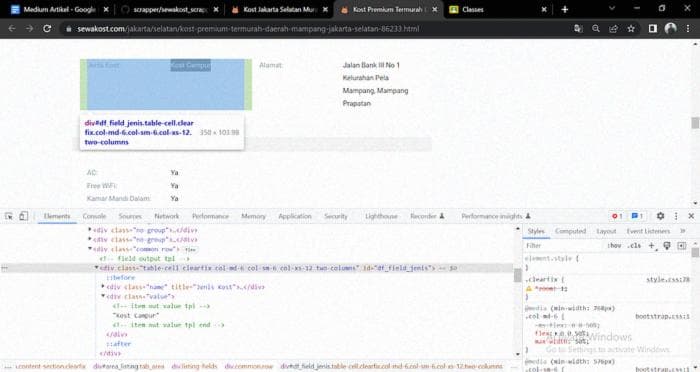This screenshot has width=700, height=372.
Task: Open the Sources panel
Action: (x=130, y=216)
